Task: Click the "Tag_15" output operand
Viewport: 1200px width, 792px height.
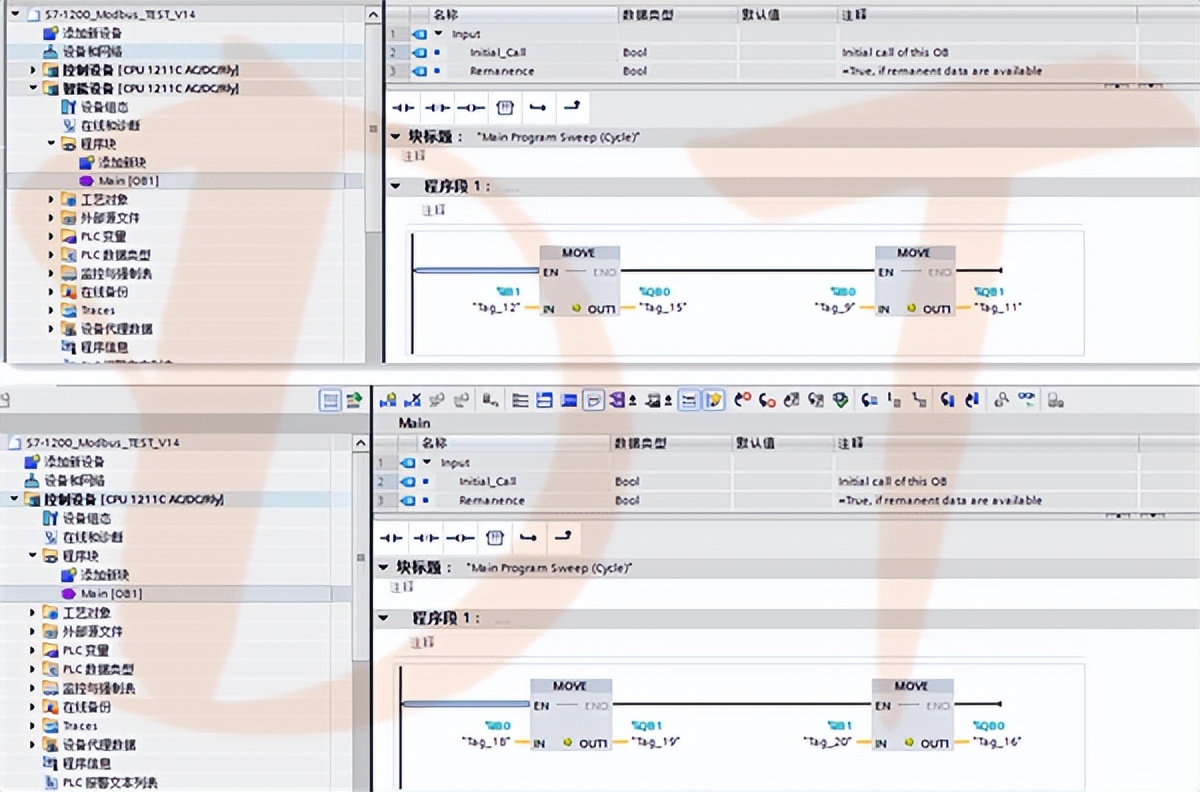Action: click(x=662, y=308)
